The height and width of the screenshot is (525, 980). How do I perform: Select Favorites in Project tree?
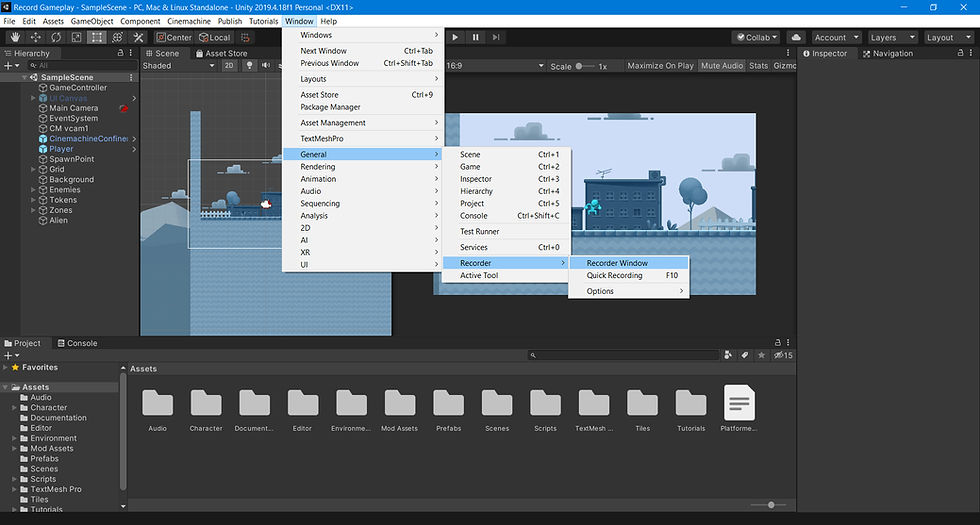(40, 368)
